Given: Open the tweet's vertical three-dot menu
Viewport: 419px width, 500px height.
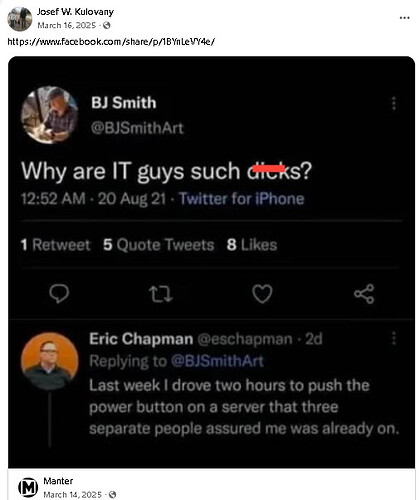Looking at the screenshot, I should point(394,103).
